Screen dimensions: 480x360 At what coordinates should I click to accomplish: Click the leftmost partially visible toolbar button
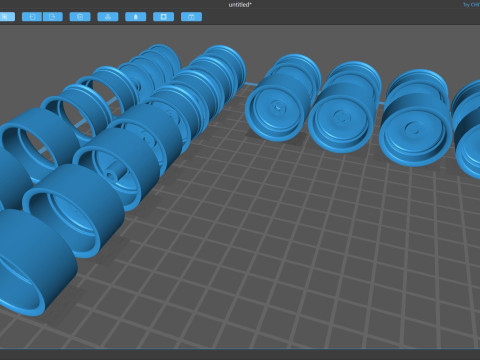tap(7, 17)
